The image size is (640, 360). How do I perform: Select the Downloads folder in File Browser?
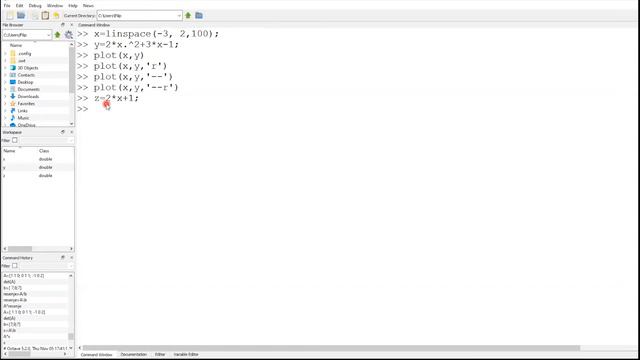(x=28, y=96)
